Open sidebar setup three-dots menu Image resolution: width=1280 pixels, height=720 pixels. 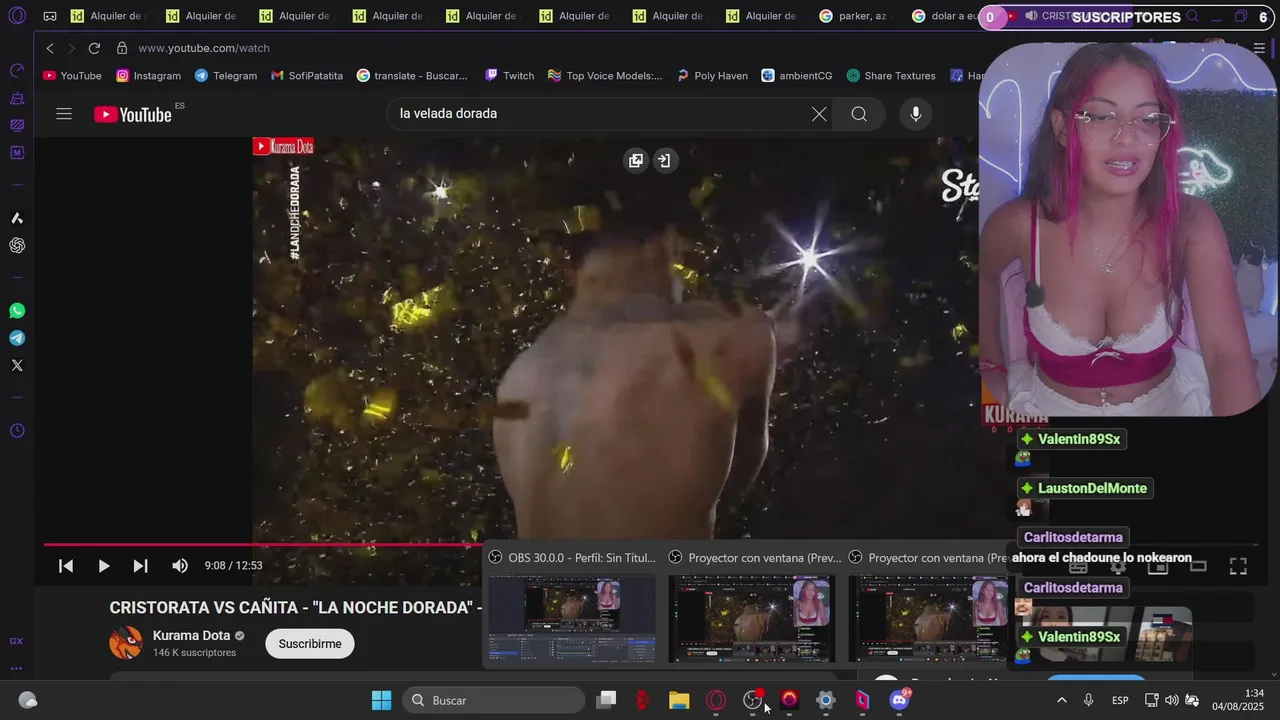pos(17,668)
